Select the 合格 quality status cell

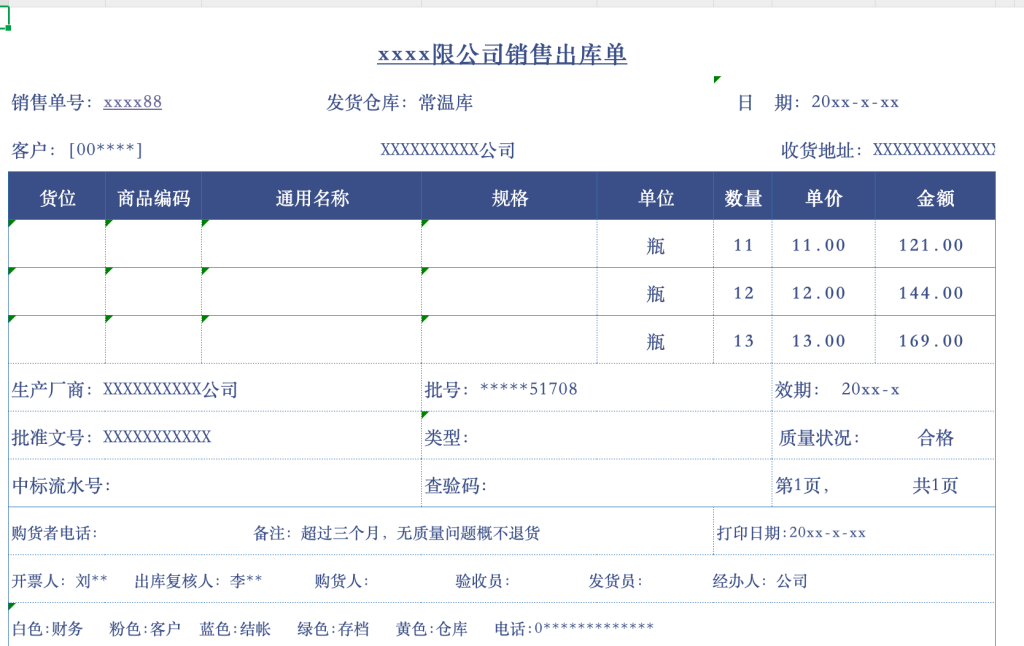935,437
